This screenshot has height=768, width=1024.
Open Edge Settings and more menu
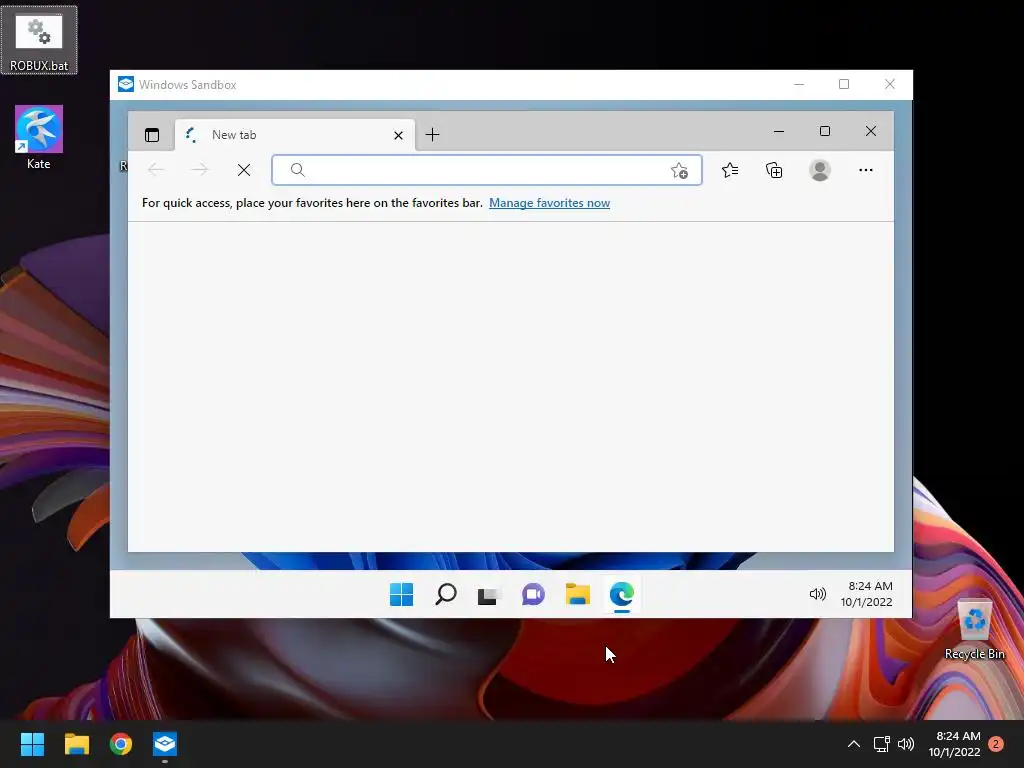point(866,170)
